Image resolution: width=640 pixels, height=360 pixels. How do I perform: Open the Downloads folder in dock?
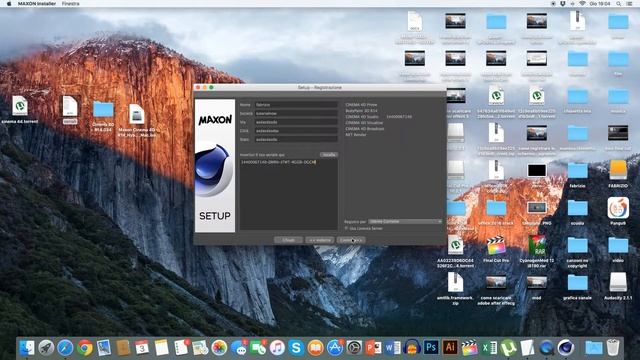594,348
